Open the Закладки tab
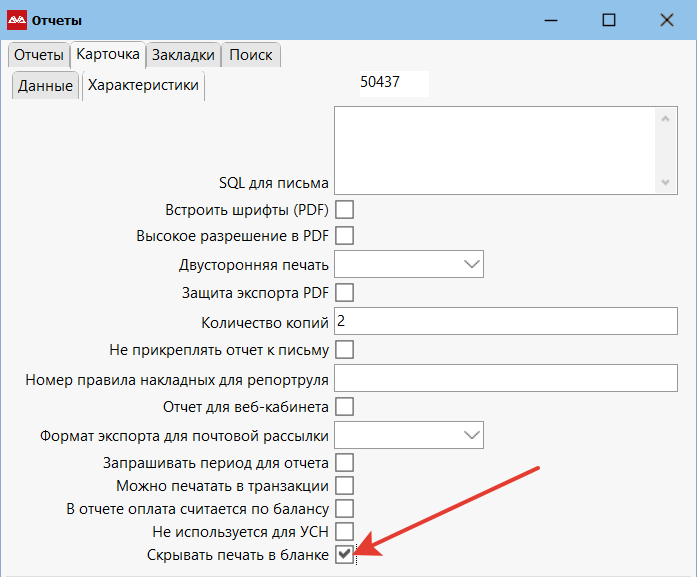Viewport: 697px width, 577px height. 183,55
